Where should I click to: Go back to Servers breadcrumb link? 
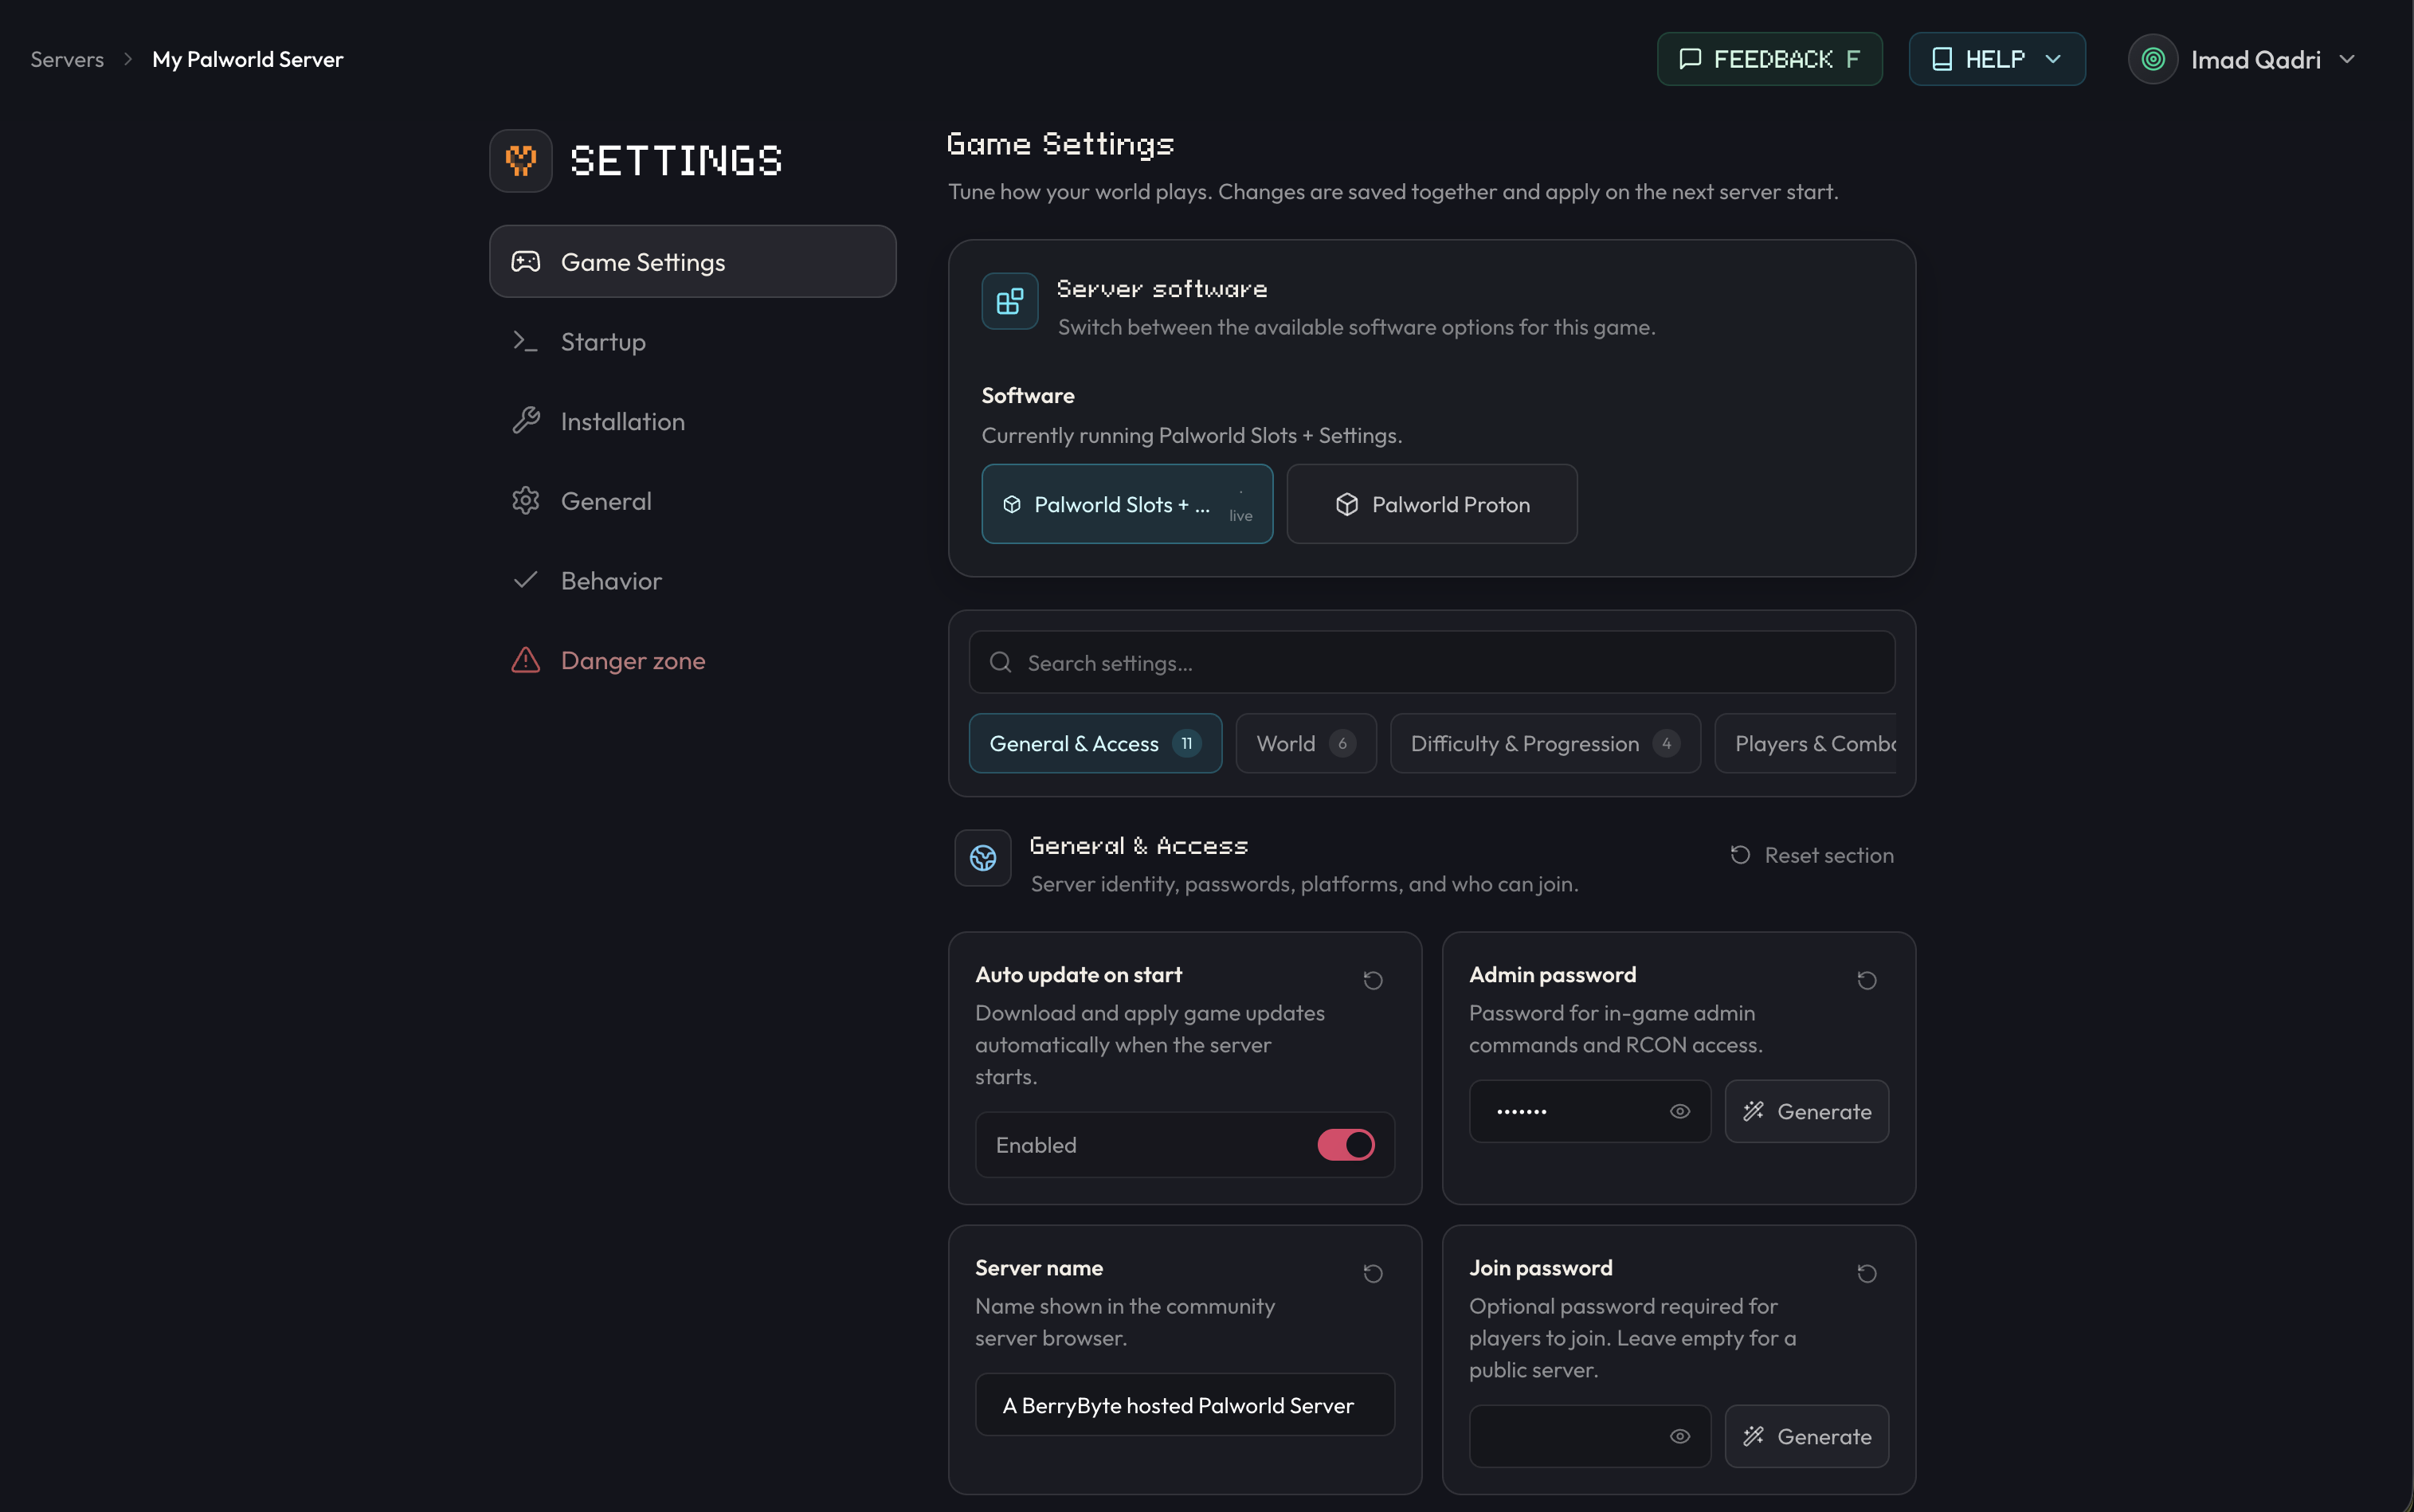click(67, 59)
